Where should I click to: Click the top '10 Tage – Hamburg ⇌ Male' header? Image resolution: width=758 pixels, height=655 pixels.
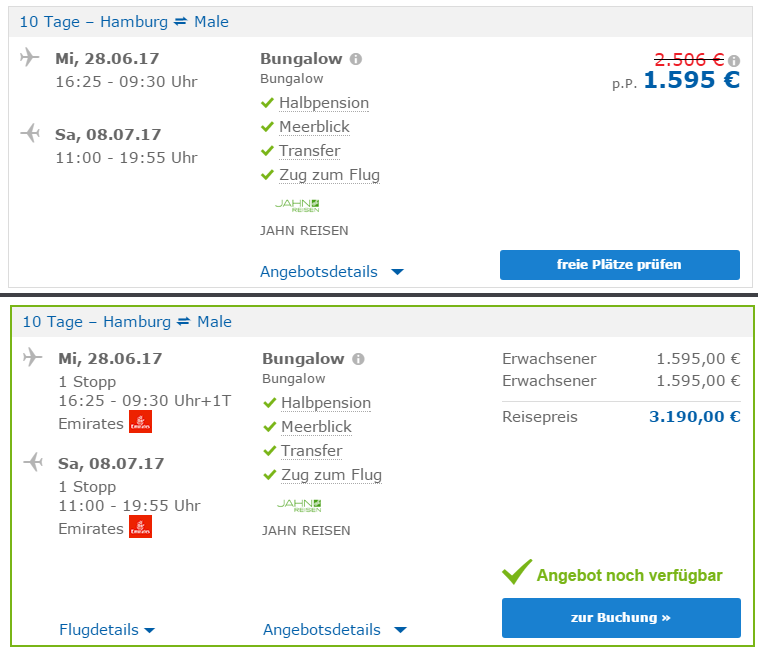(124, 22)
